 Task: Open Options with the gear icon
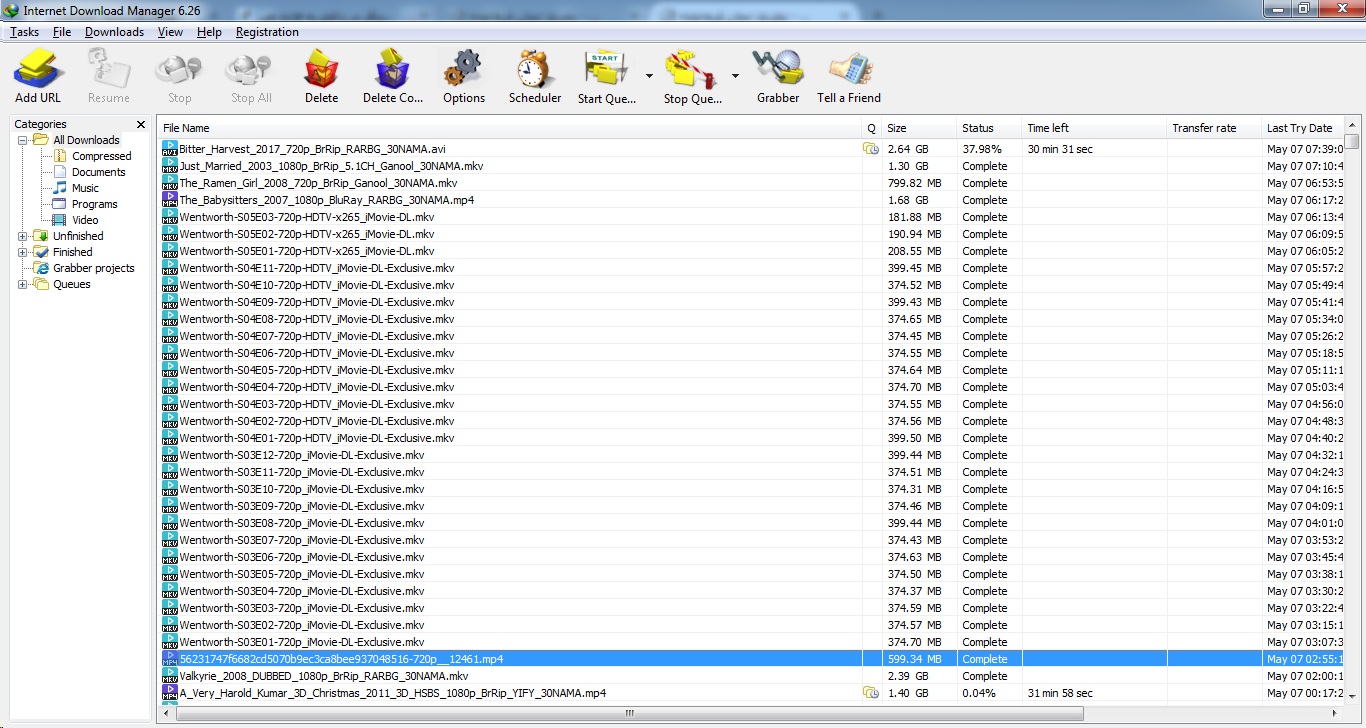point(463,69)
